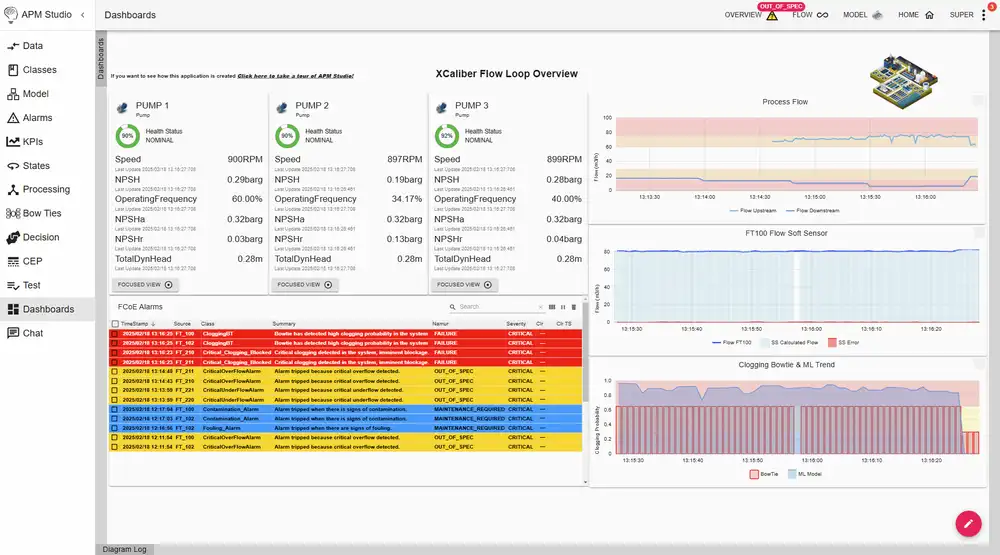Switch to the MODEL tab
Screen dimensions: 1000x555
[x=855, y=15]
